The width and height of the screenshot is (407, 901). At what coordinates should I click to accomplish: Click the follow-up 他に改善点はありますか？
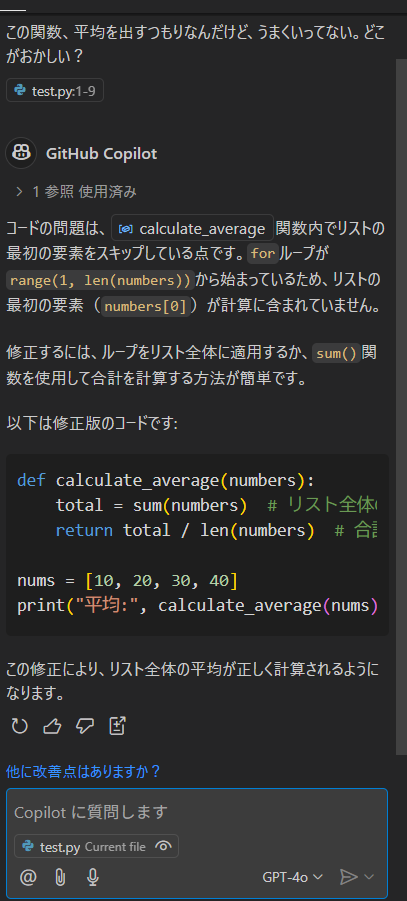(83, 771)
